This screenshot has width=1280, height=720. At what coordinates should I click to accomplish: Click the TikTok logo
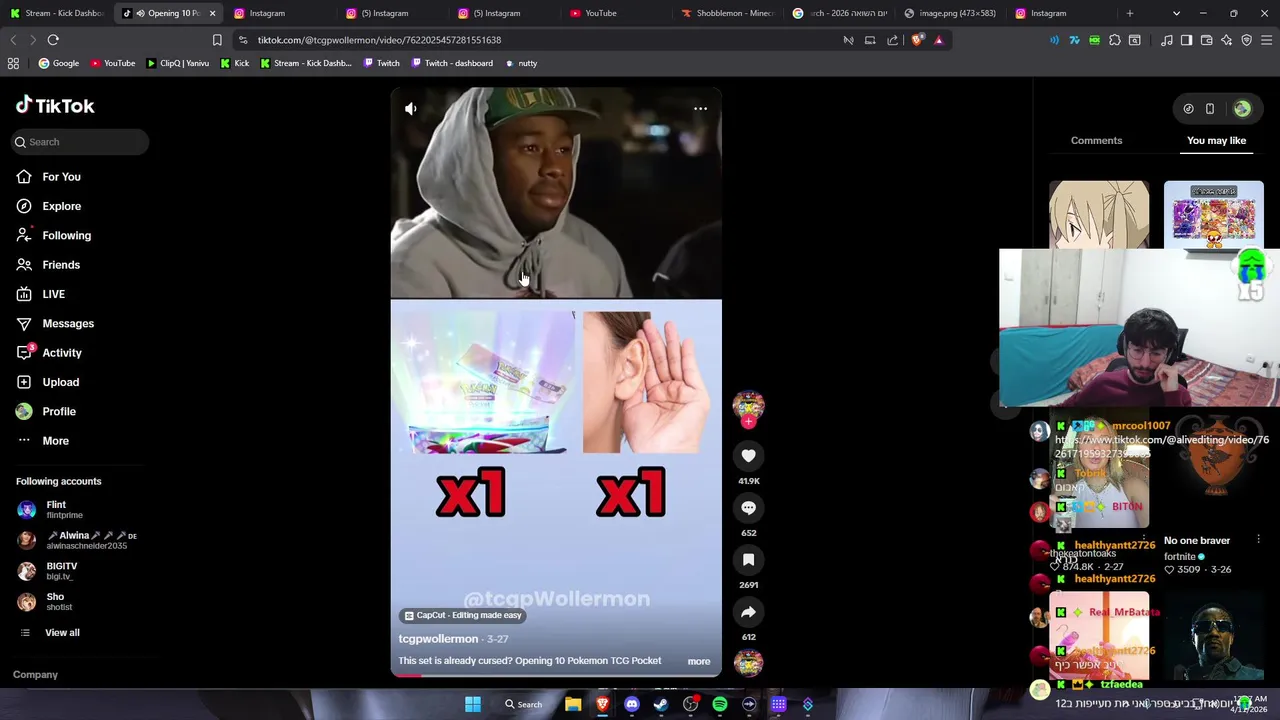click(x=55, y=106)
